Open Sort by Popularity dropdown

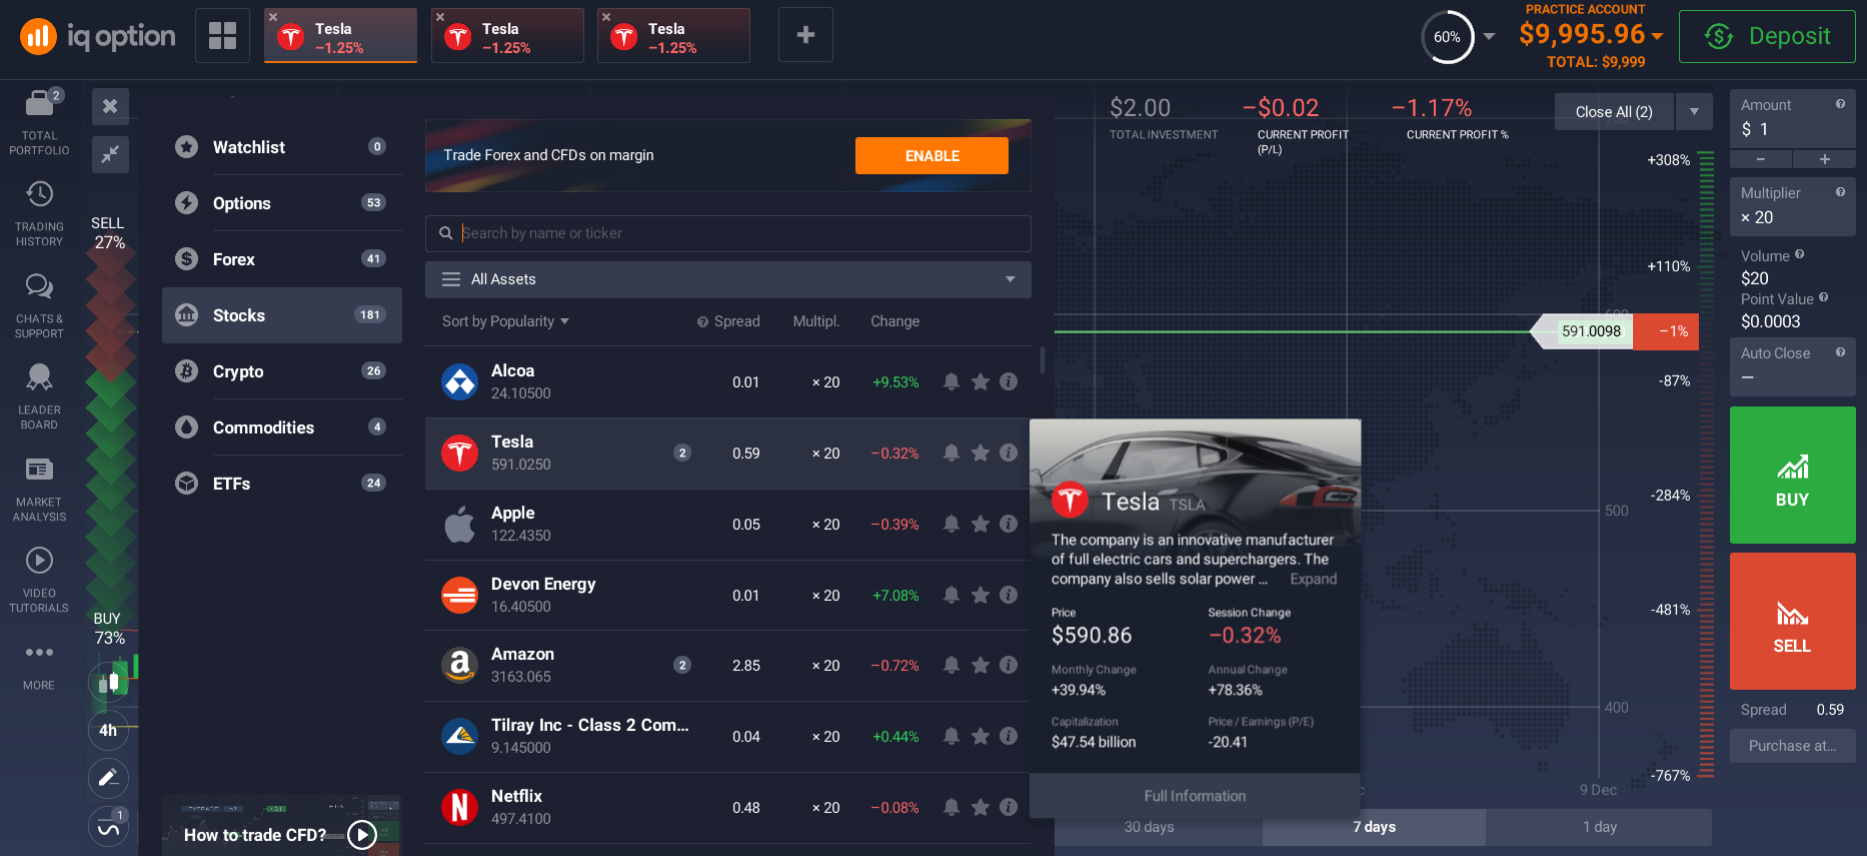[x=506, y=321]
